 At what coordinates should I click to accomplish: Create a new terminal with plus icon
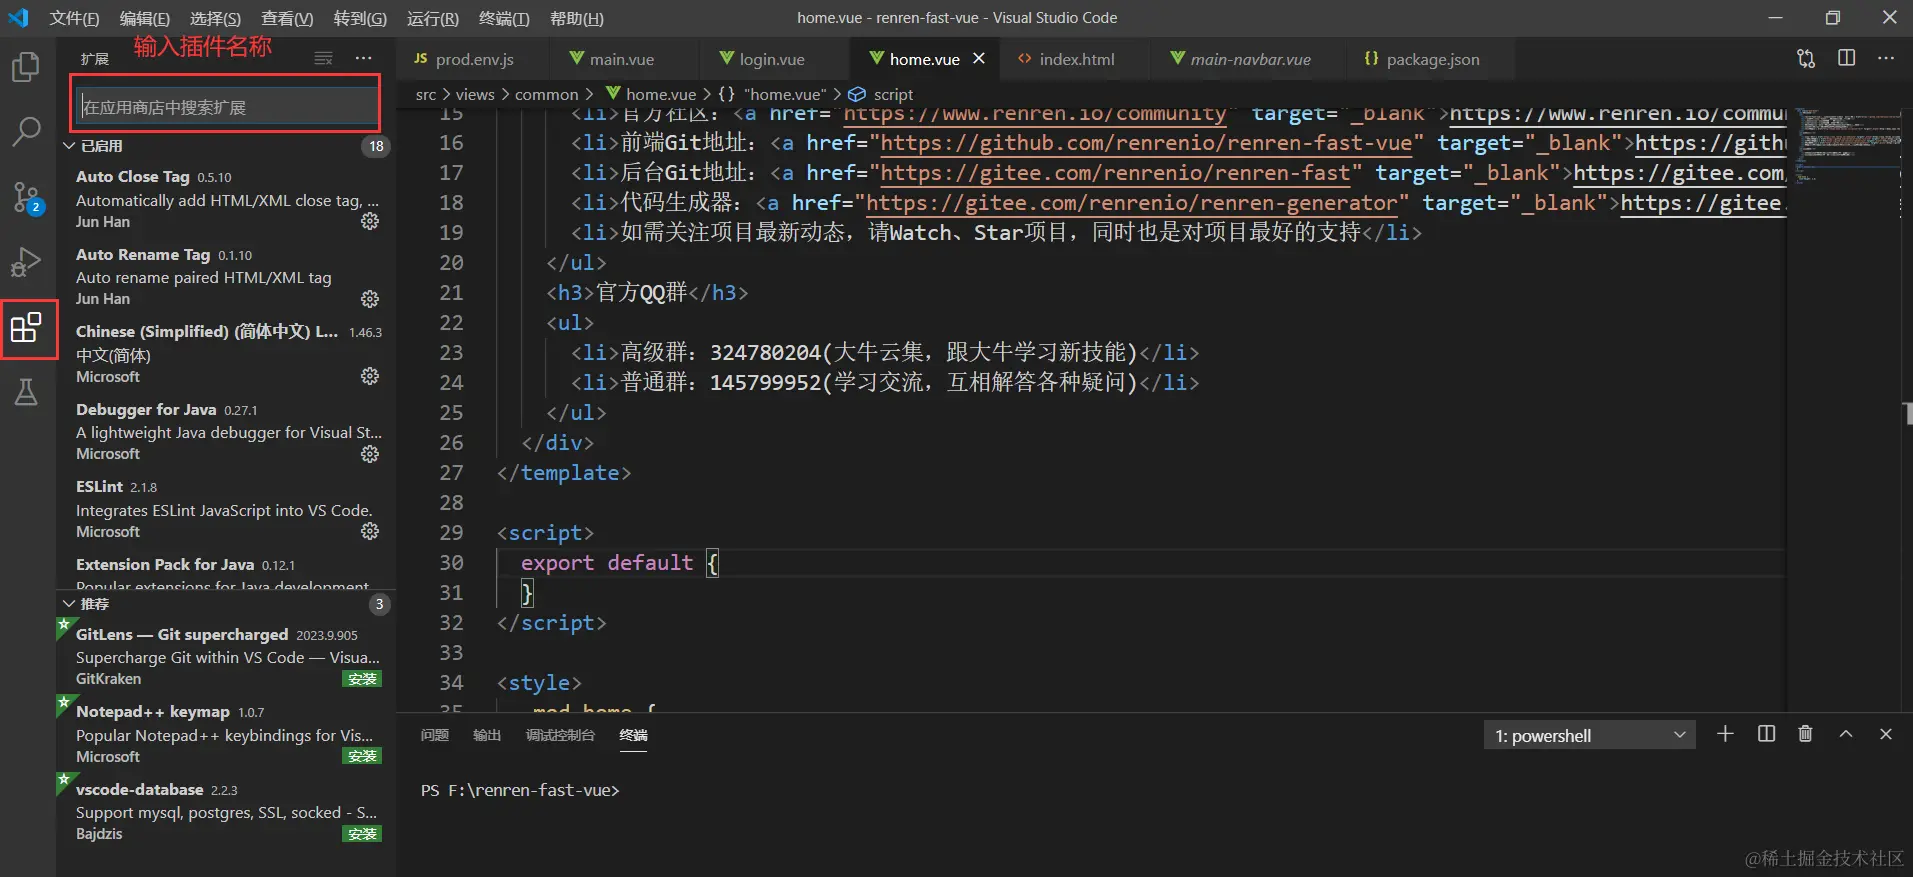pyautogui.click(x=1725, y=734)
